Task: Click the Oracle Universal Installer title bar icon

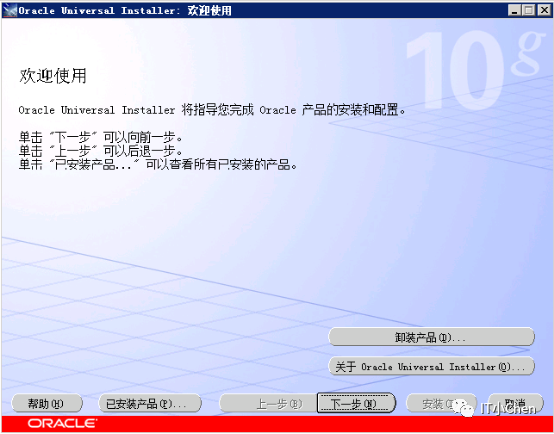Action: pos(10,11)
